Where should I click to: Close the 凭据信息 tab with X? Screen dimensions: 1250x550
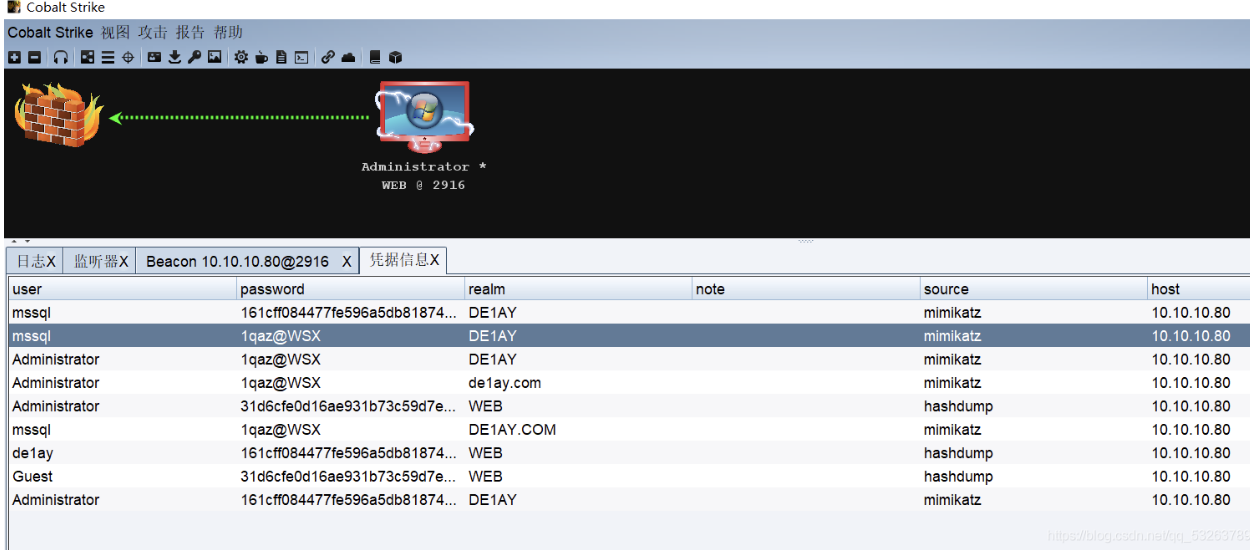pos(435,260)
